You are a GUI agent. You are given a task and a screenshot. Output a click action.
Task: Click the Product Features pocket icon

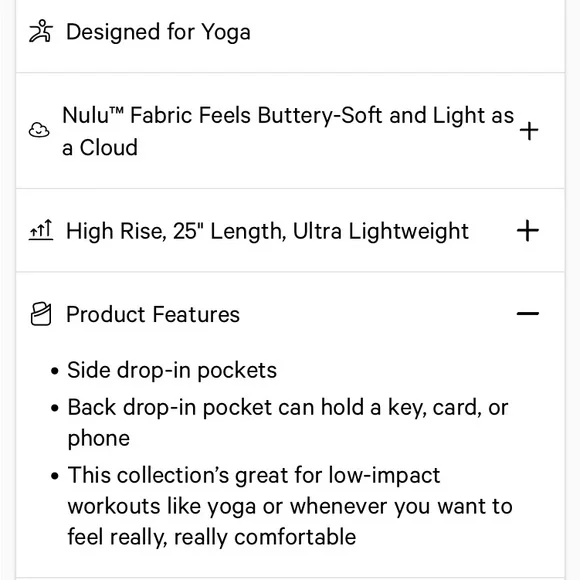(41, 314)
